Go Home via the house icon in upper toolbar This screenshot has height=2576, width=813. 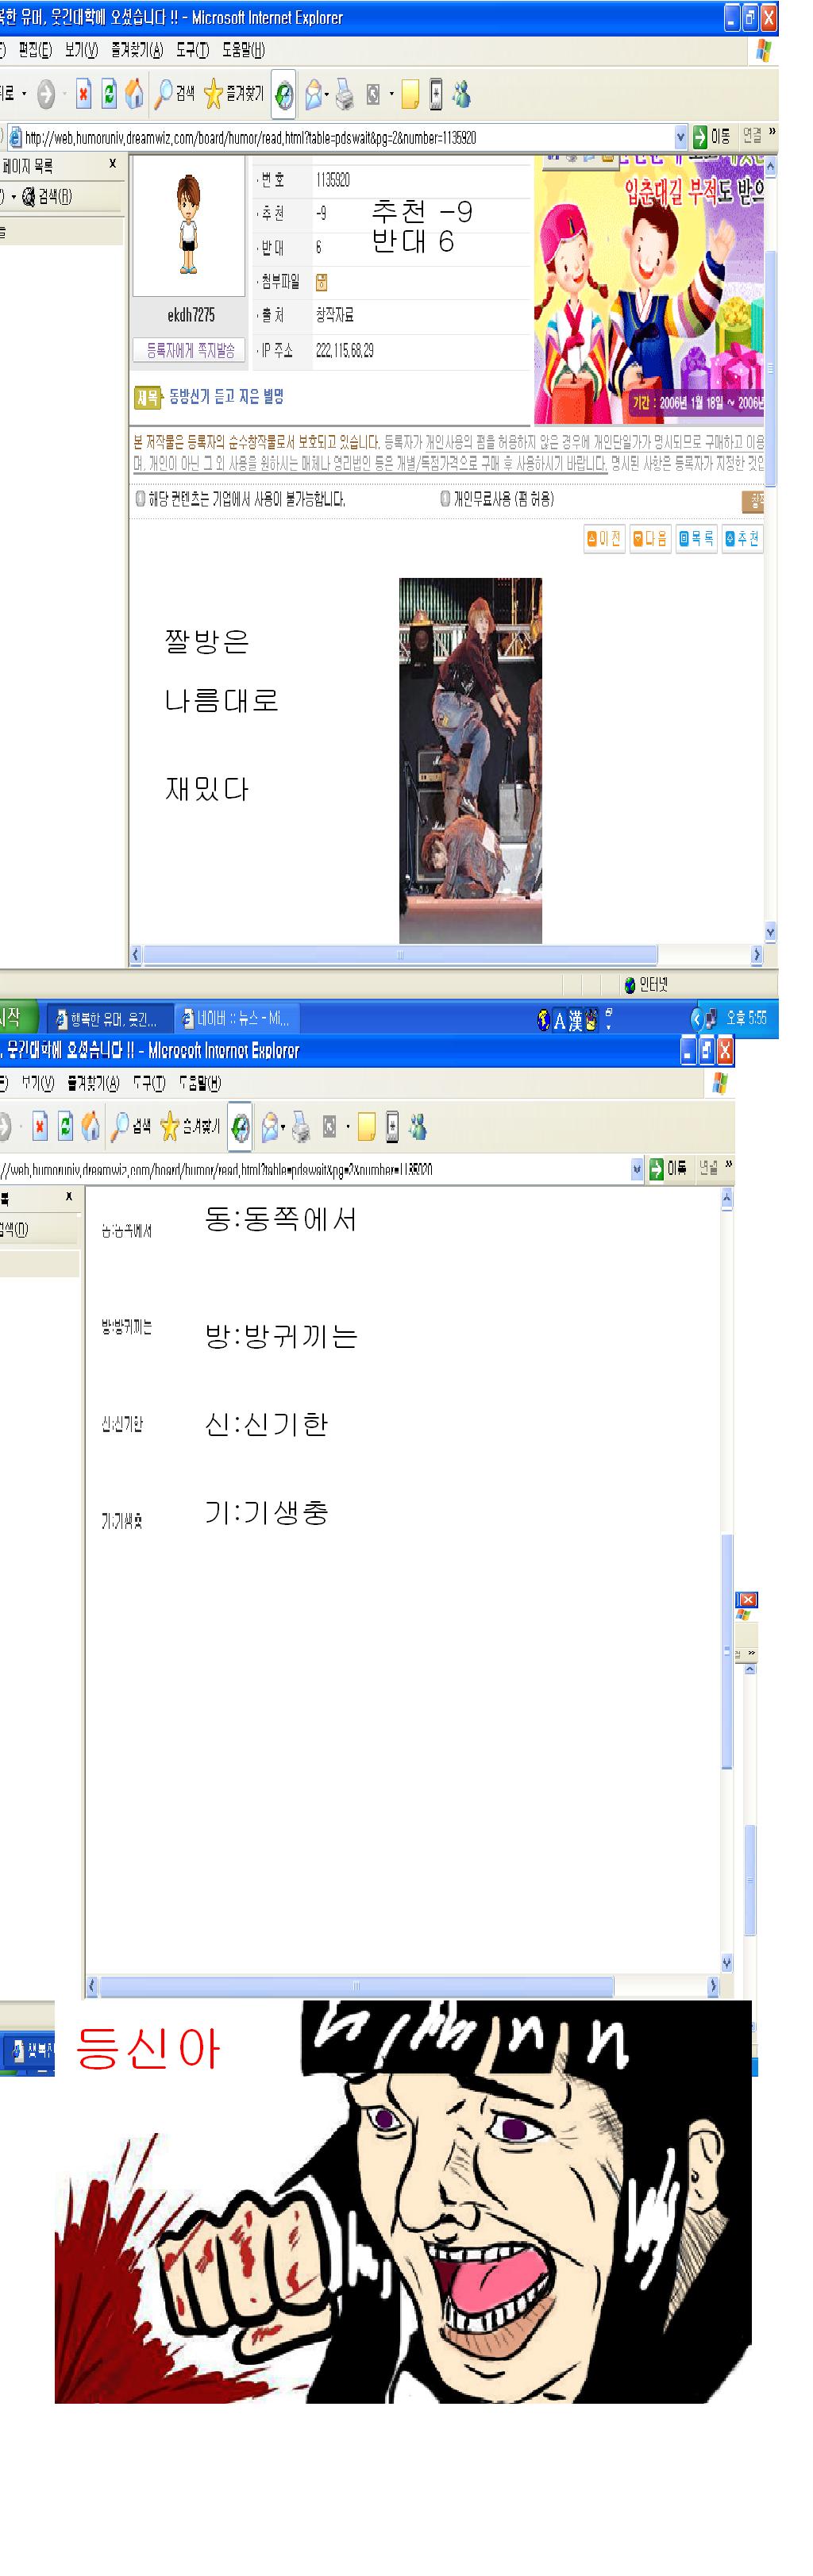coord(134,94)
